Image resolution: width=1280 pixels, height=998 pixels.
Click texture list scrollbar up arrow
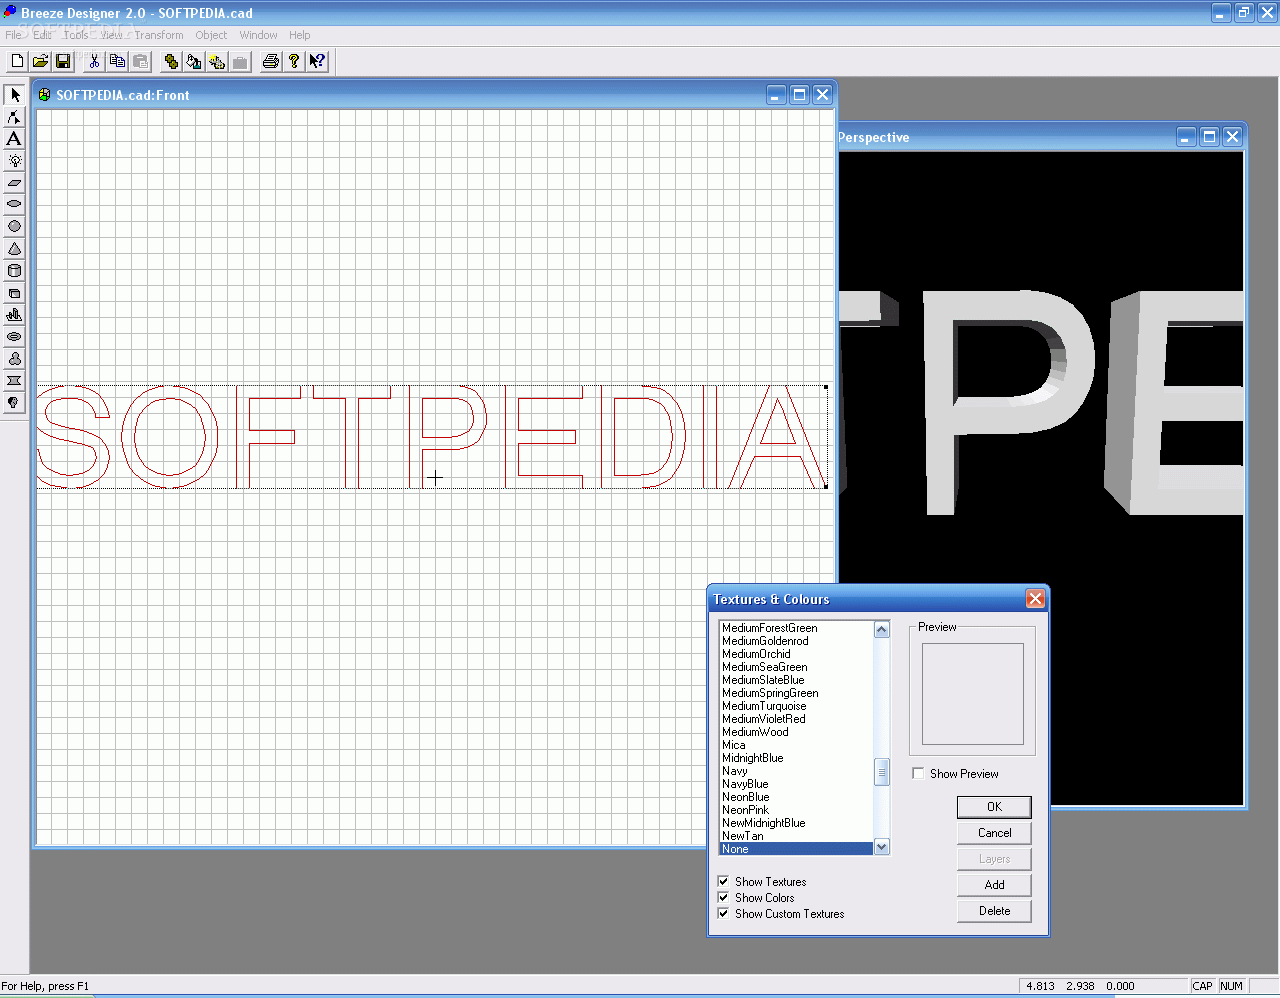pos(882,629)
